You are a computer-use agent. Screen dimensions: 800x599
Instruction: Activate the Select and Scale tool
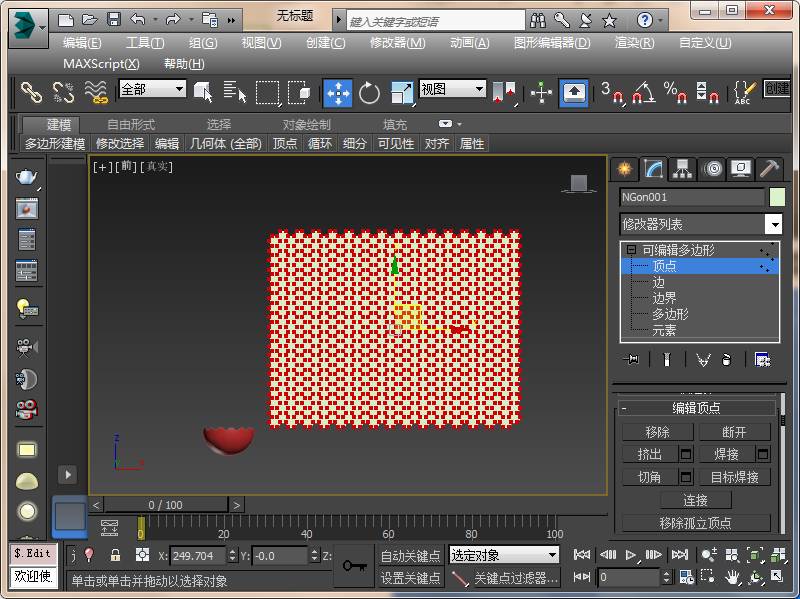(x=401, y=93)
